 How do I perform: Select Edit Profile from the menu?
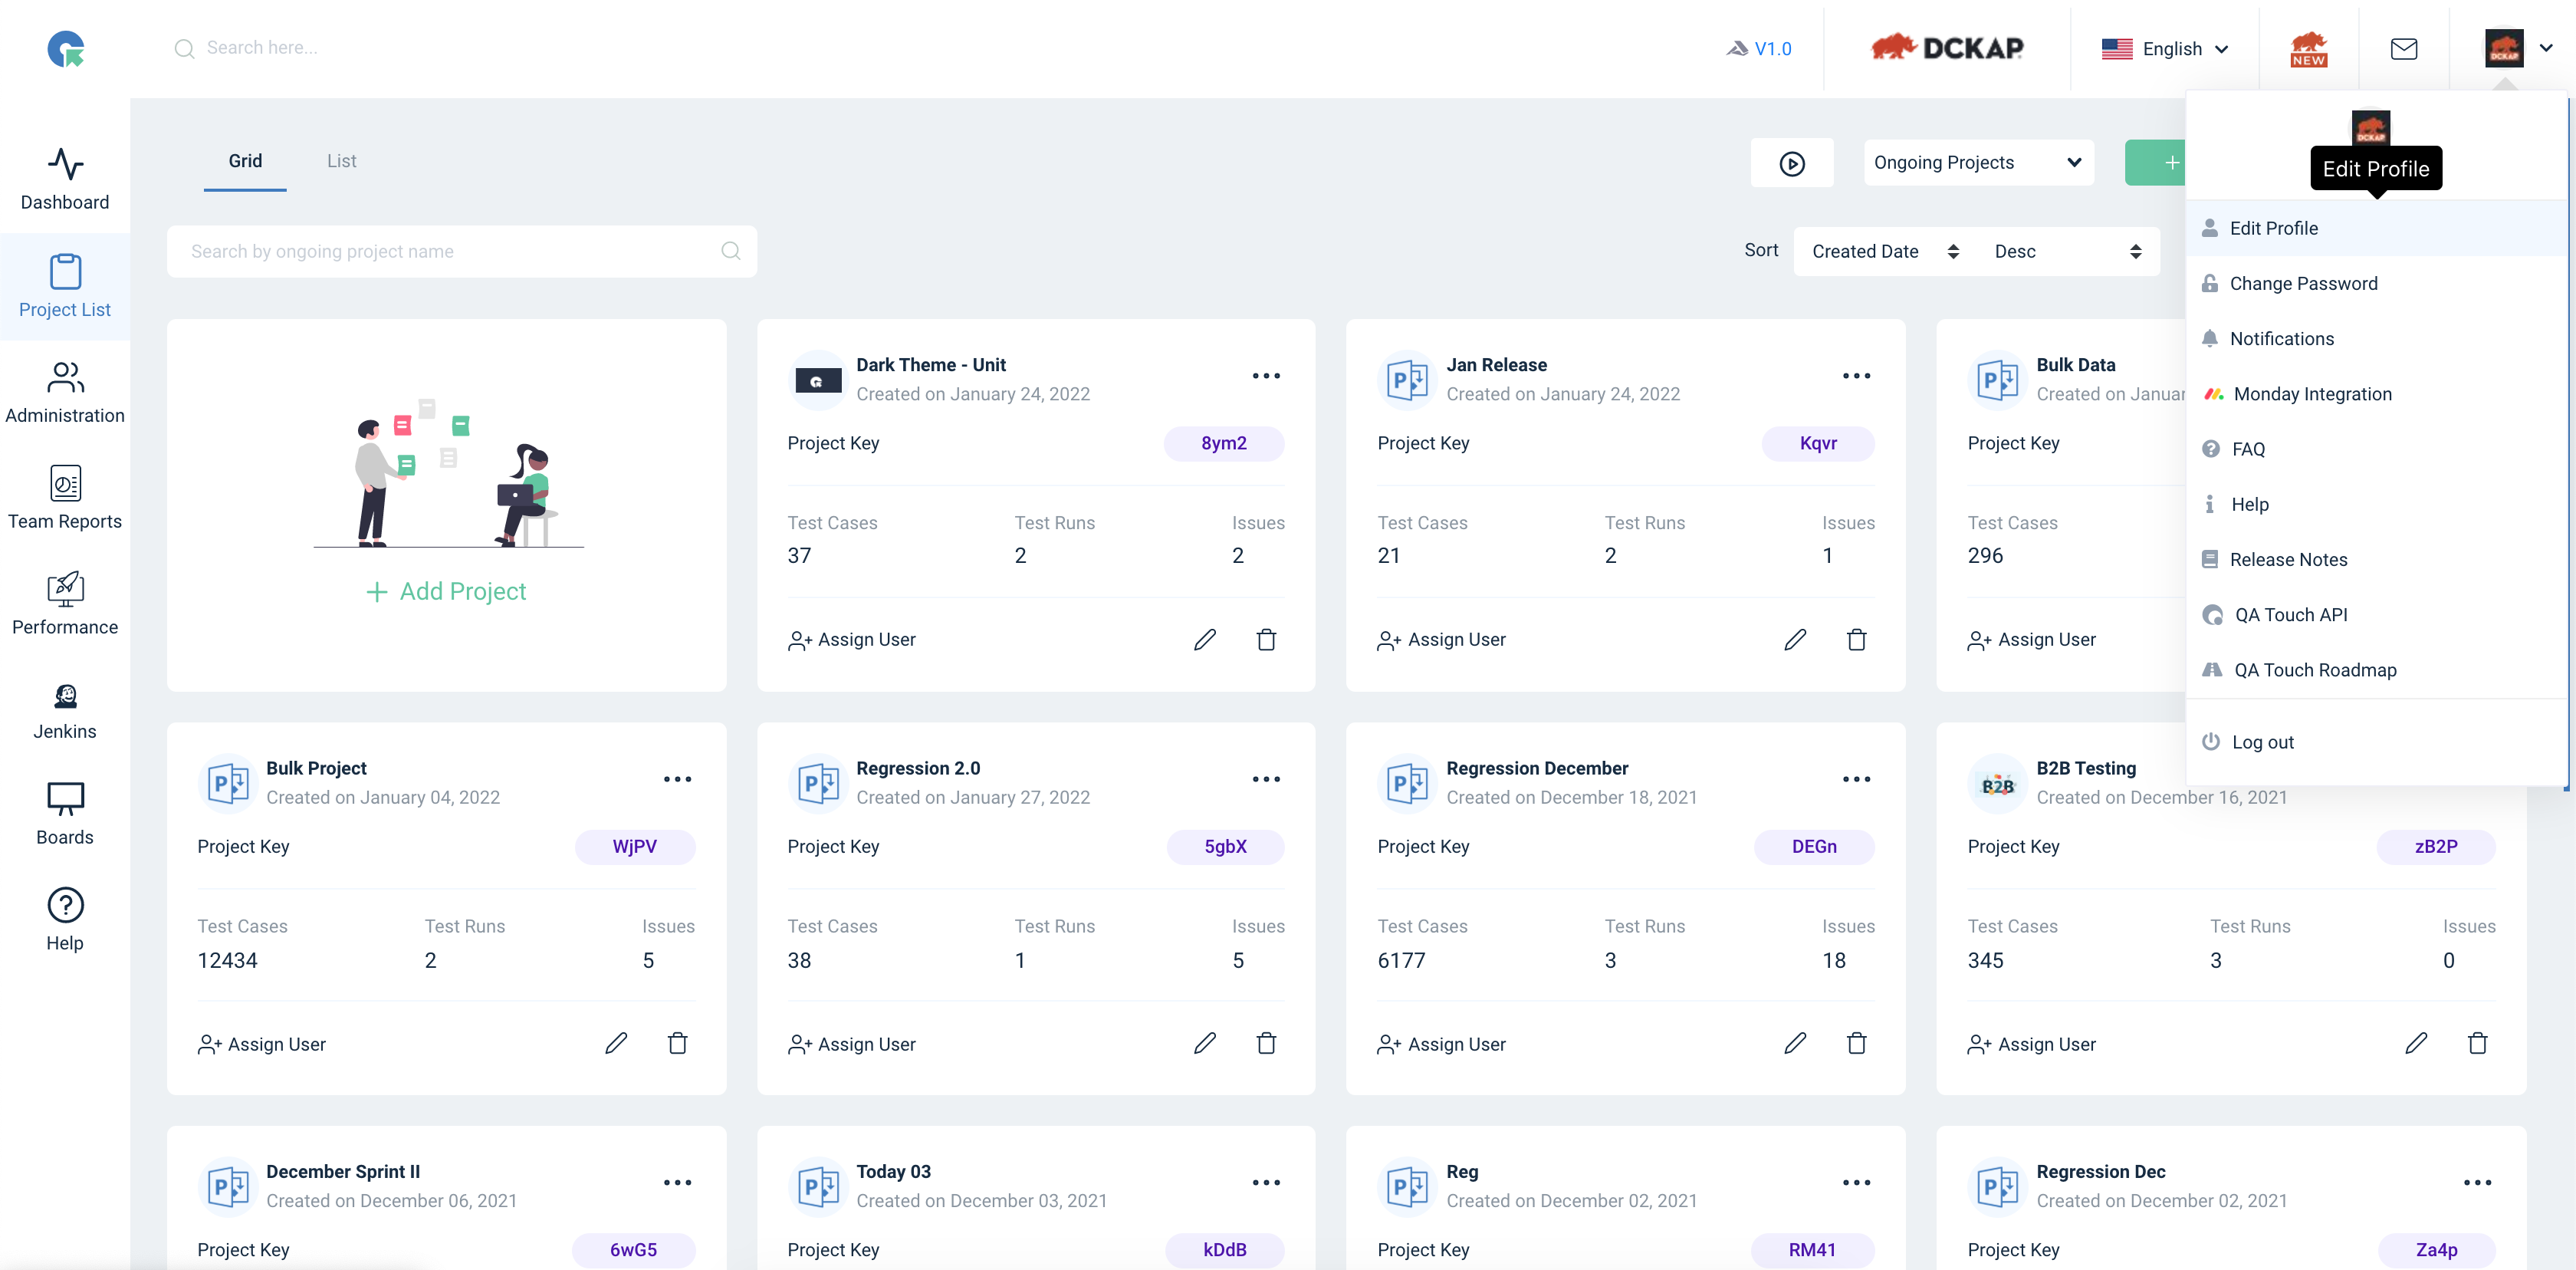pos(2375,228)
